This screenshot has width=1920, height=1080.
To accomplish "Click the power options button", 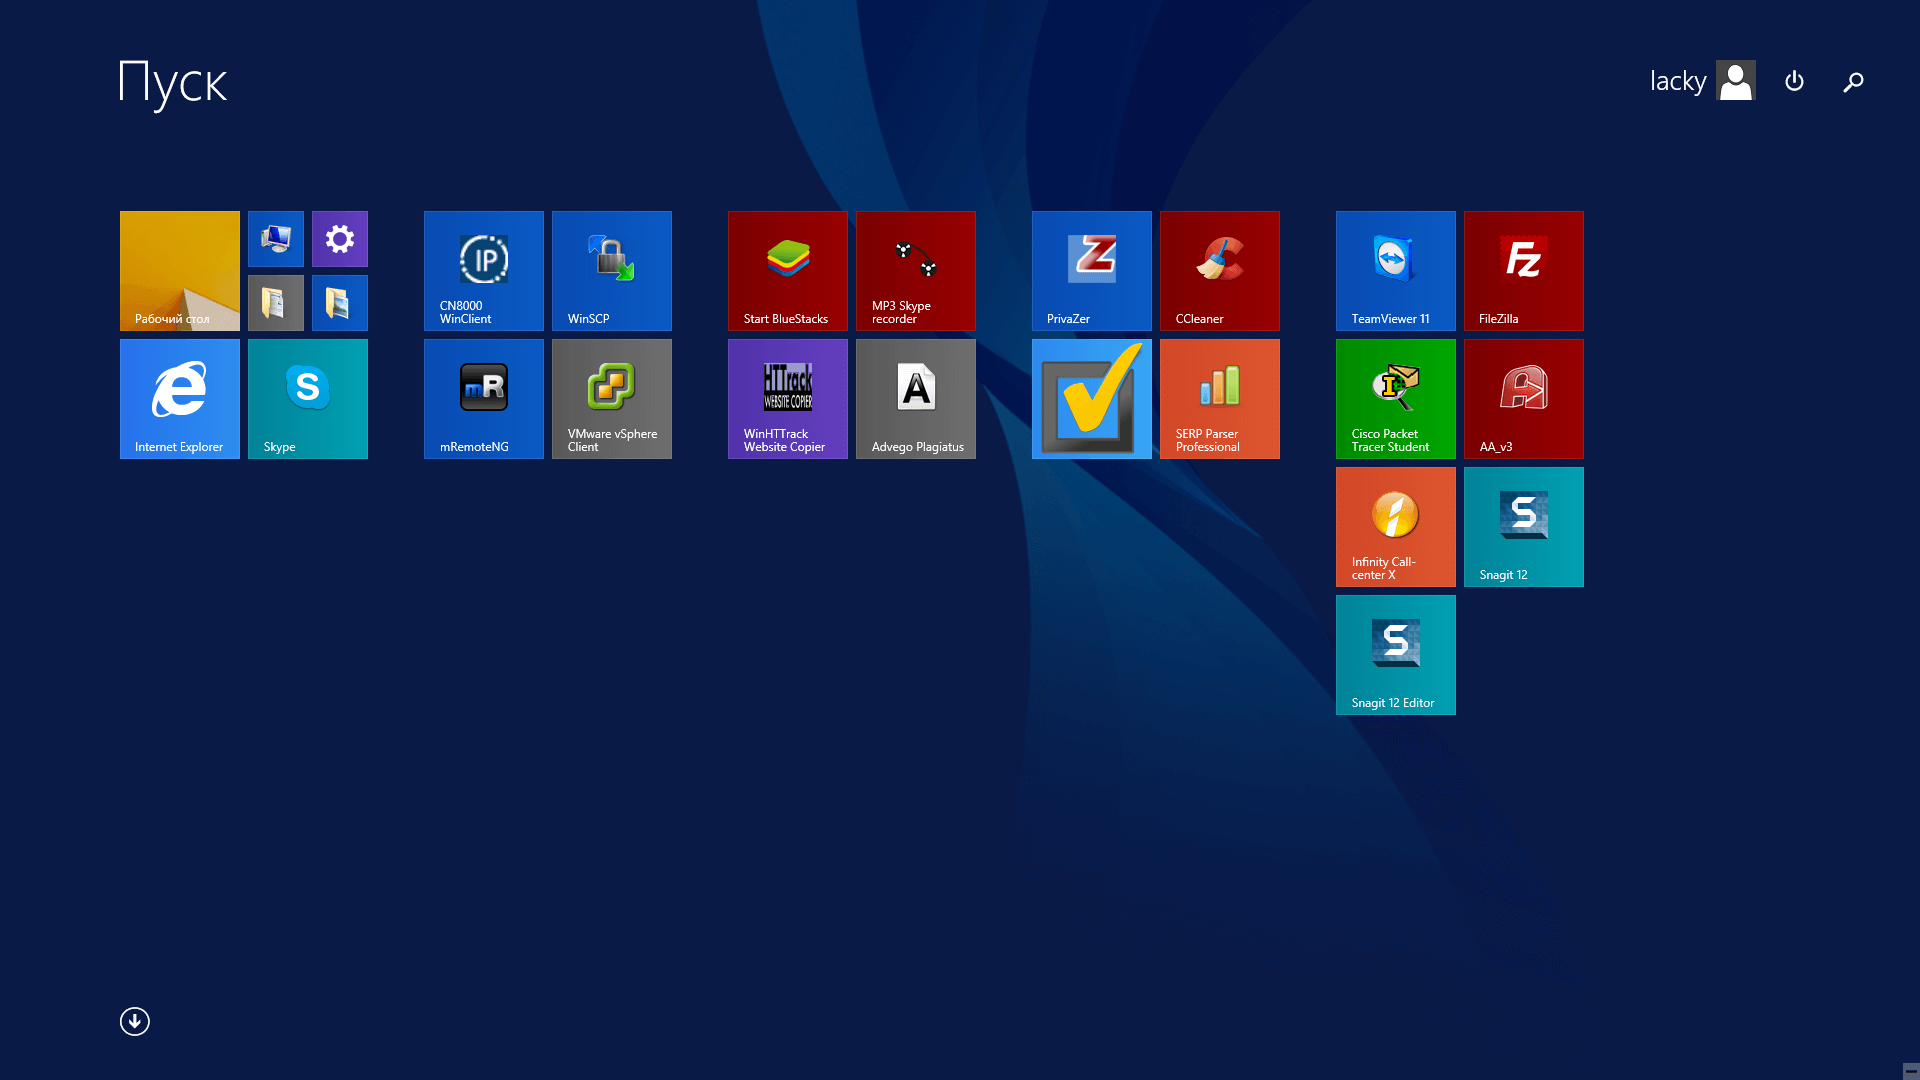I will point(1794,81).
